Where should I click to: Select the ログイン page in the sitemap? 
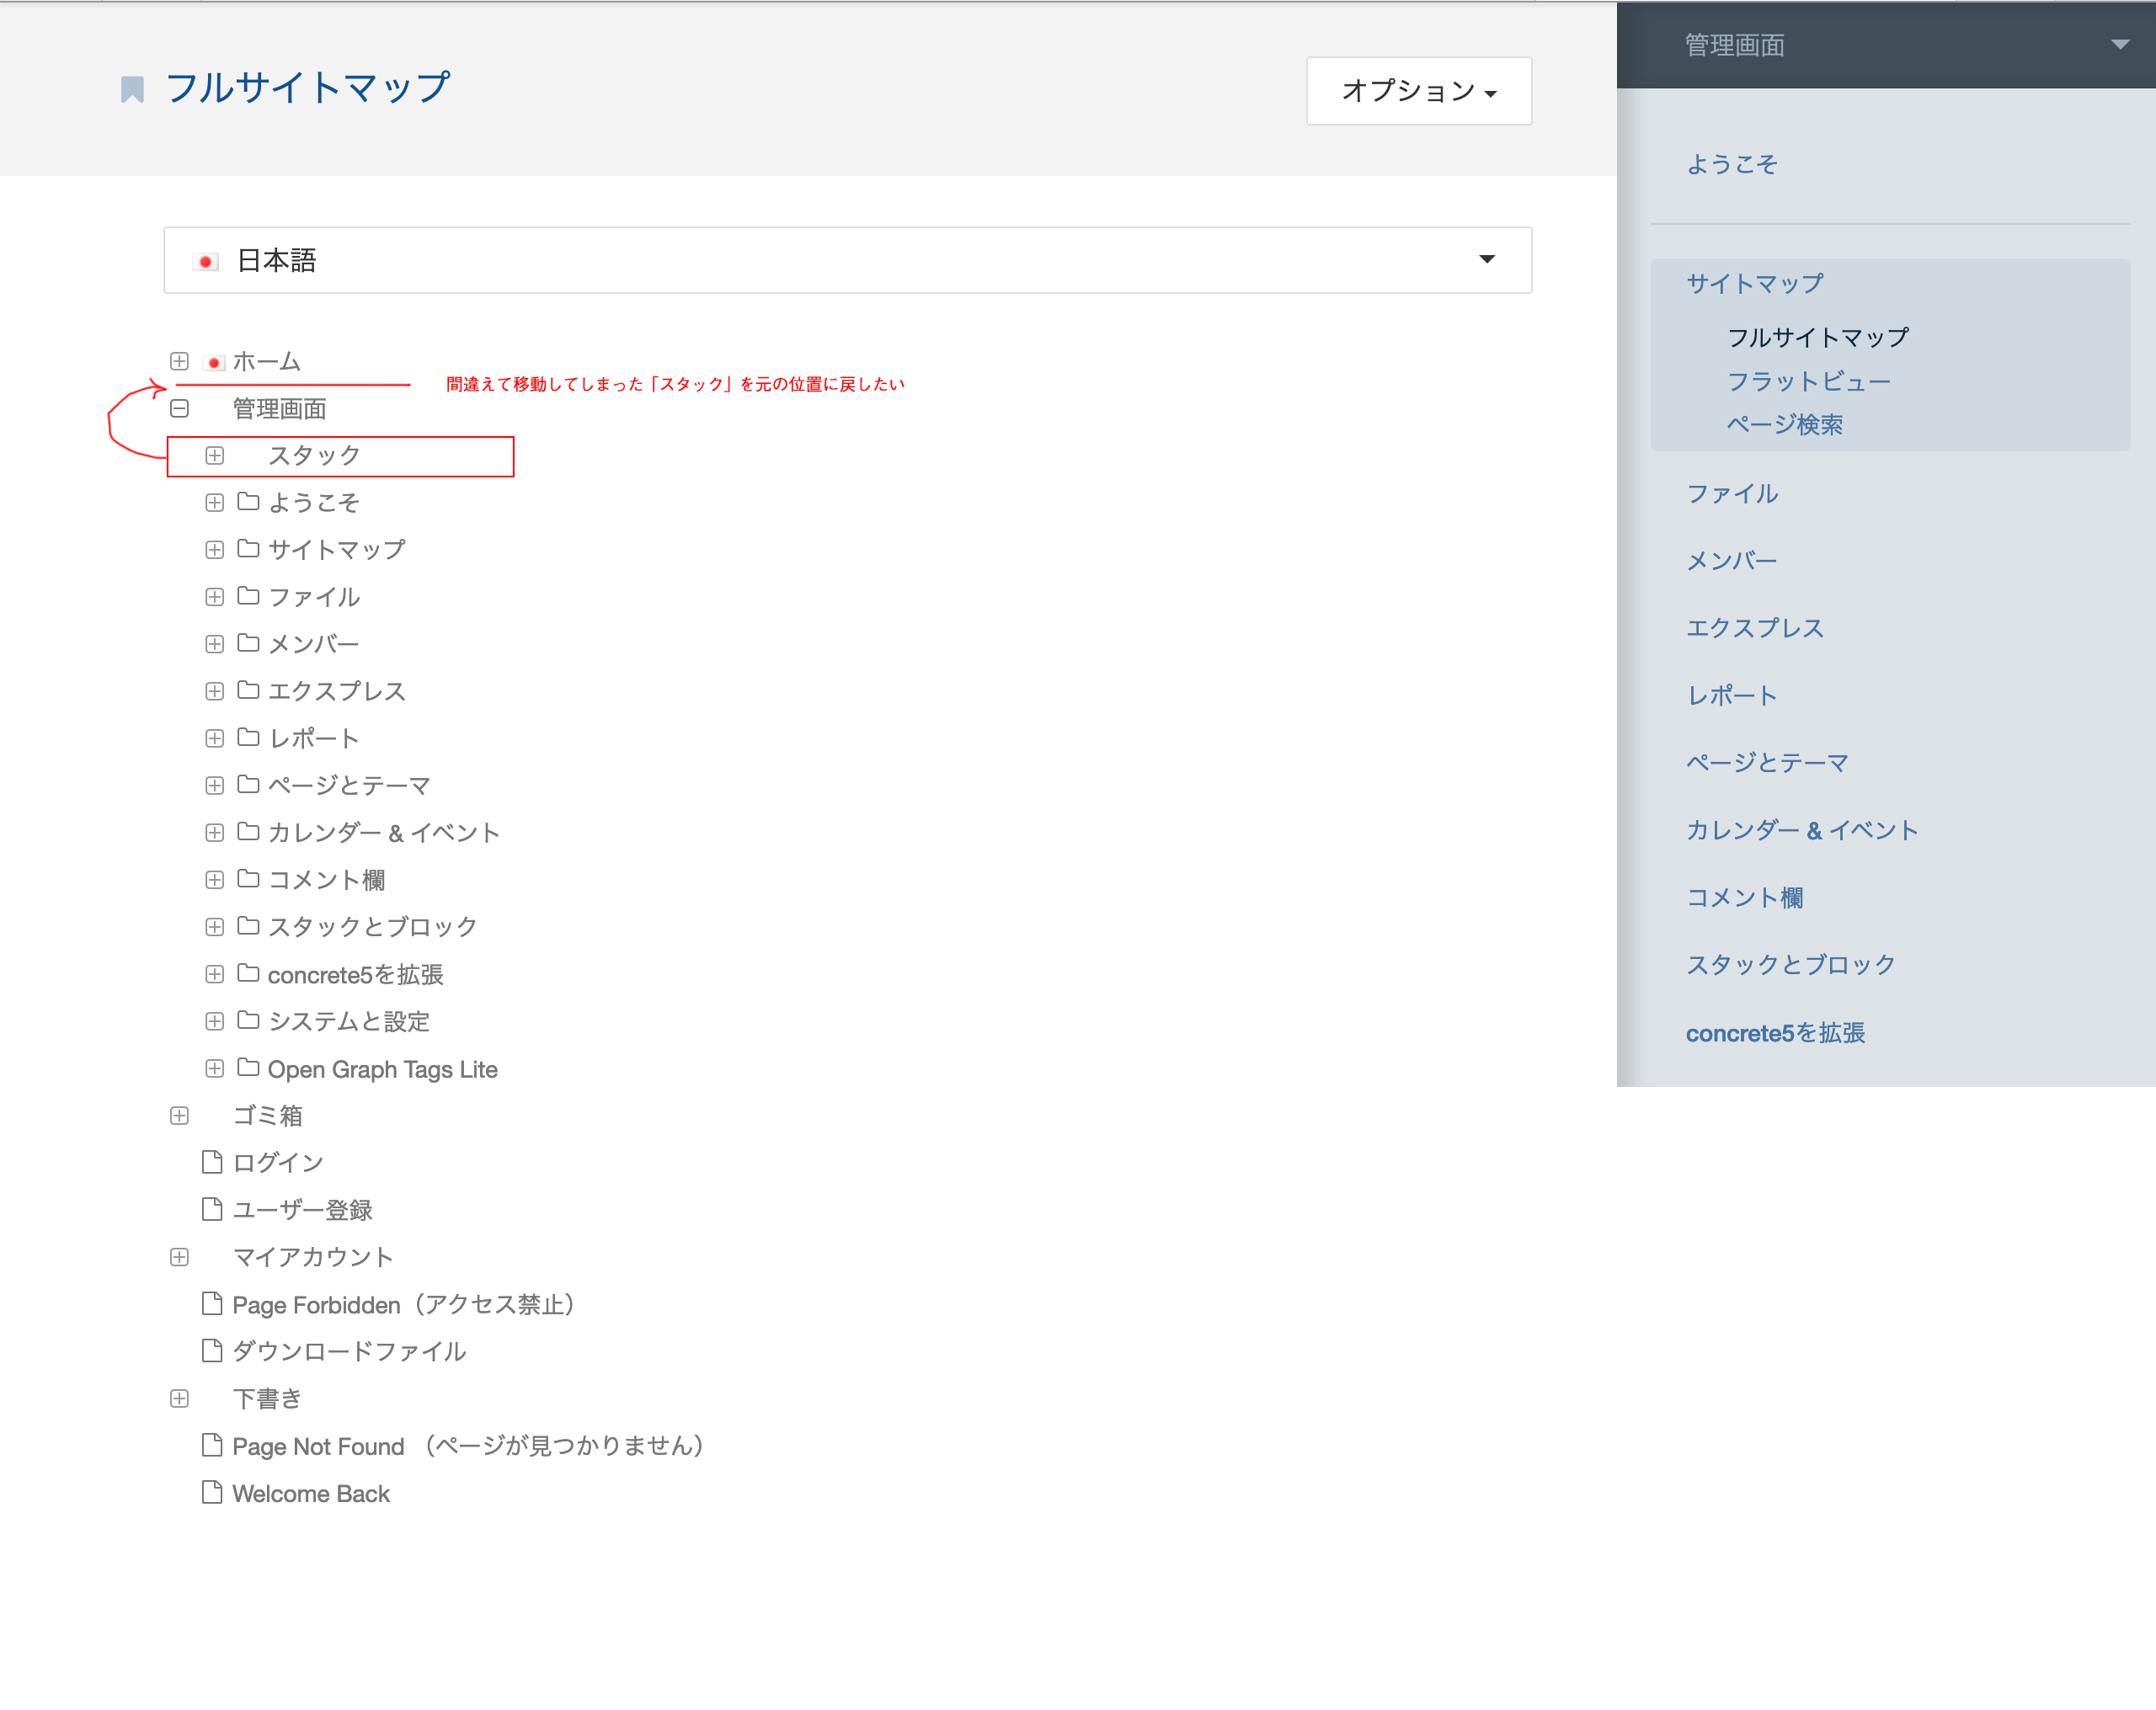tap(279, 1163)
